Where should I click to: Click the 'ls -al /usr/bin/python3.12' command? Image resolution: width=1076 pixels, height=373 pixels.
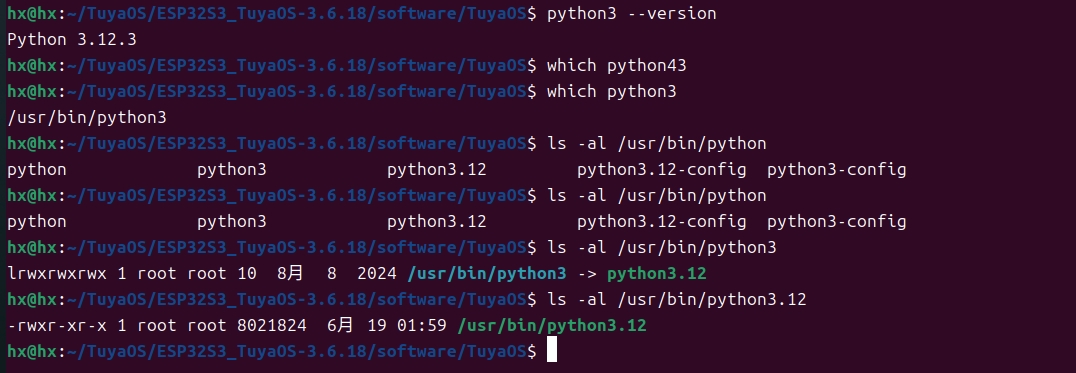click(677, 300)
